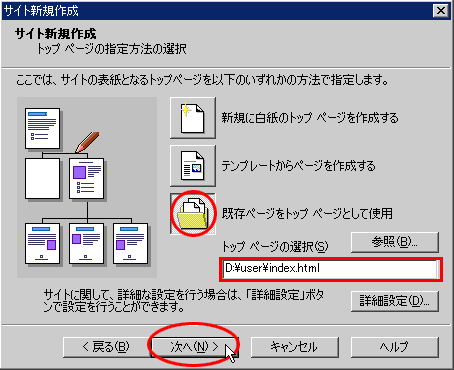Select the new blank top page icon

tap(193, 118)
